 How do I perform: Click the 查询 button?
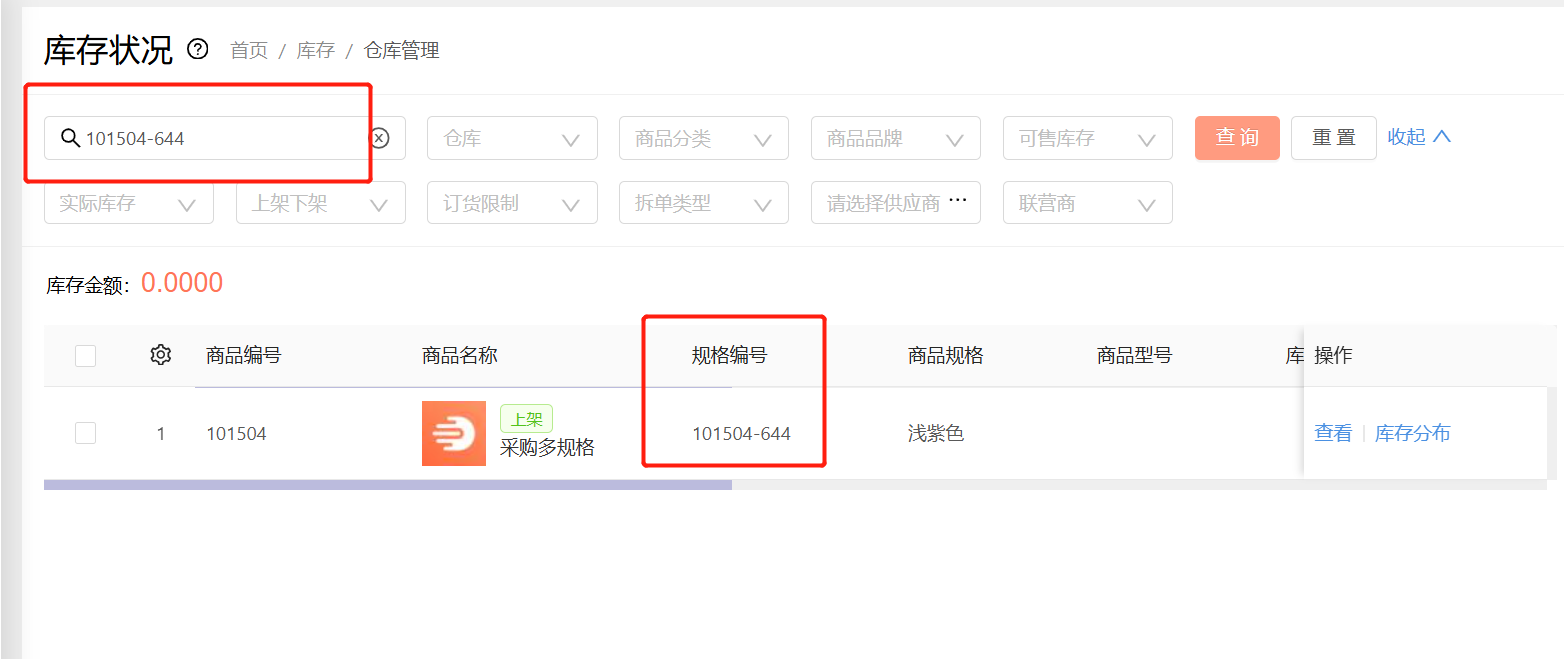click(1237, 138)
